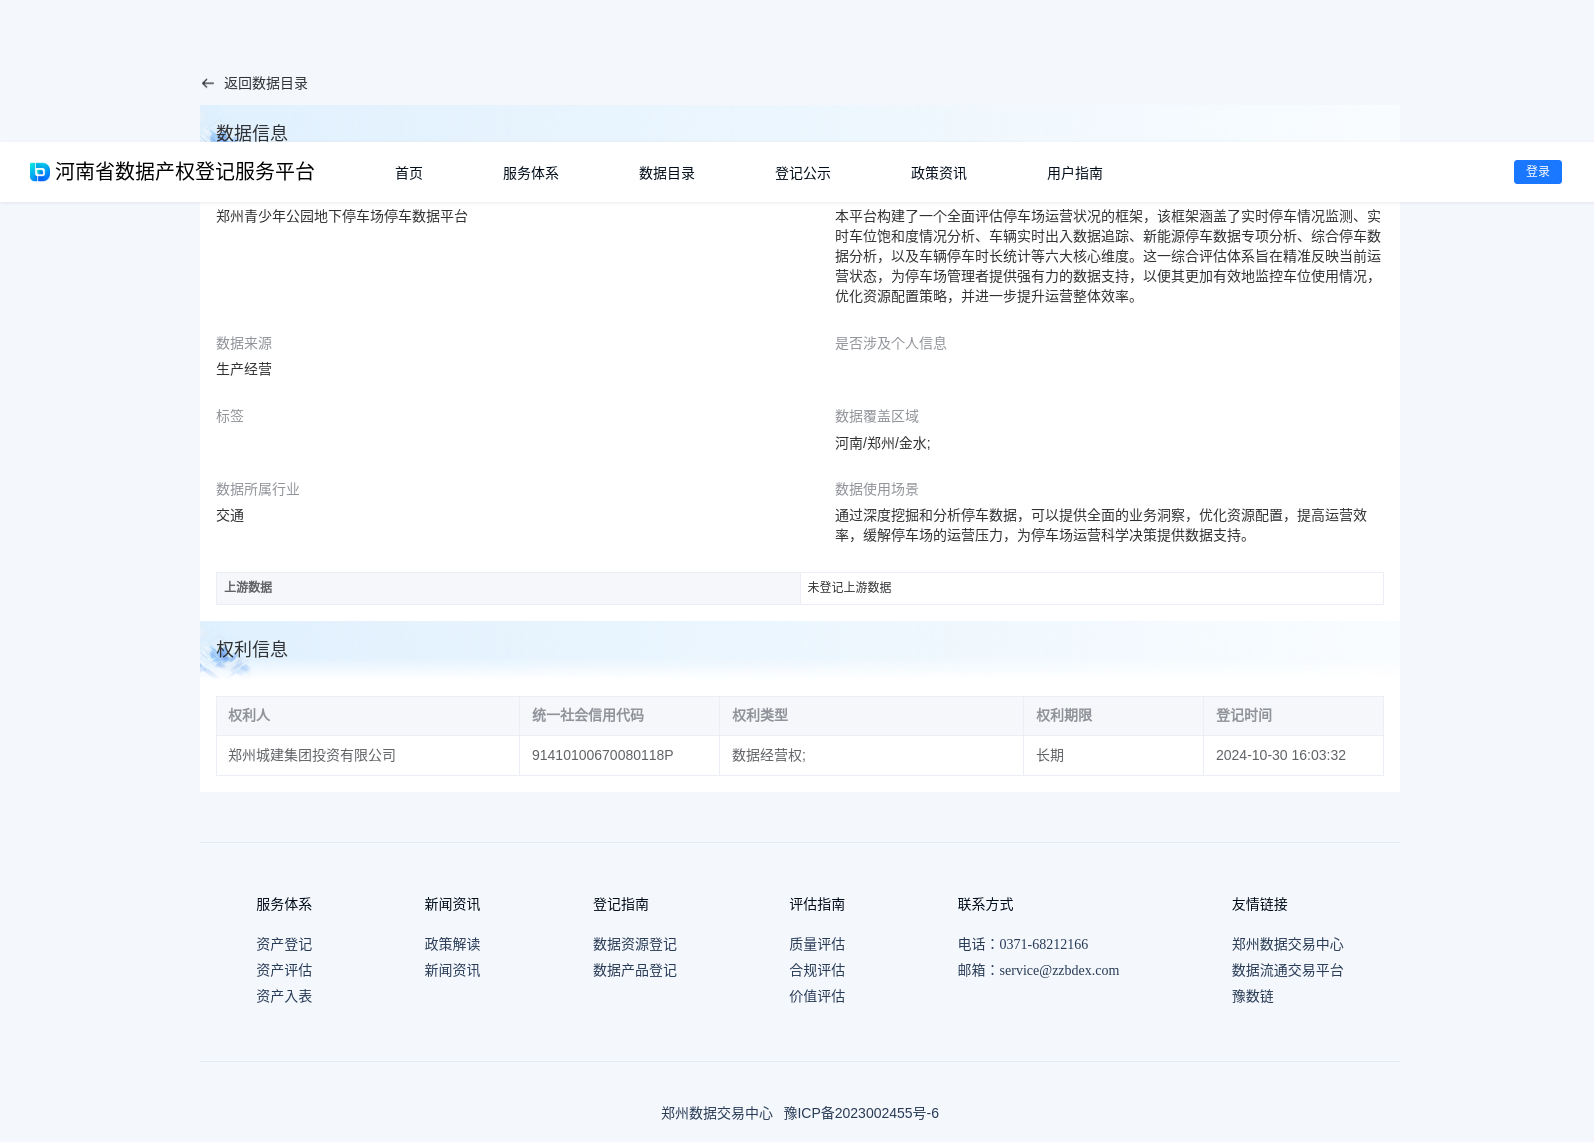Image resolution: width=1594 pixels, height=1142 pixels.
Task: Click the 友情链接 footer heading
Action: [1260, 904]
